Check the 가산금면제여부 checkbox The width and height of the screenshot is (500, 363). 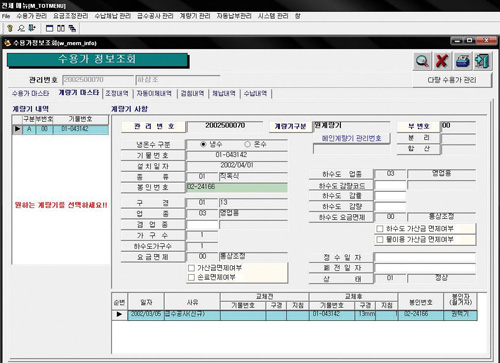point(191,268)
